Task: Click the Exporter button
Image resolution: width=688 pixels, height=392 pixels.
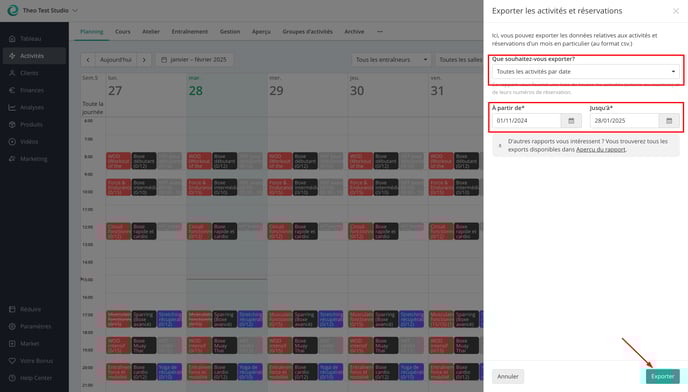Action: pos(662,376)
